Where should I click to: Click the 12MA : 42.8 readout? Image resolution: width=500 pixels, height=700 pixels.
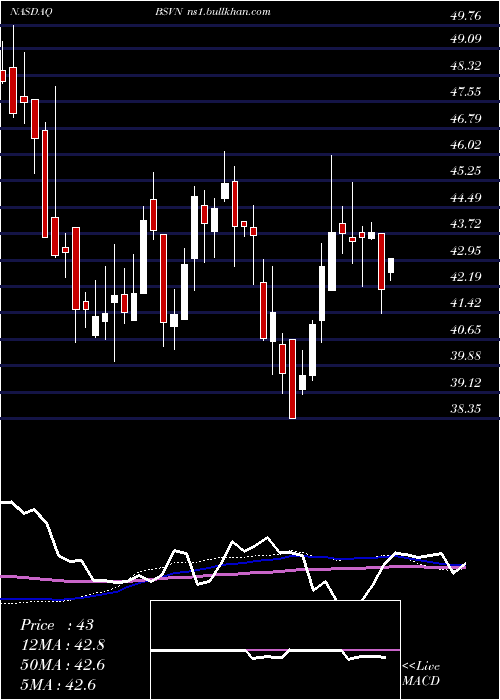[x=63, y=645]
